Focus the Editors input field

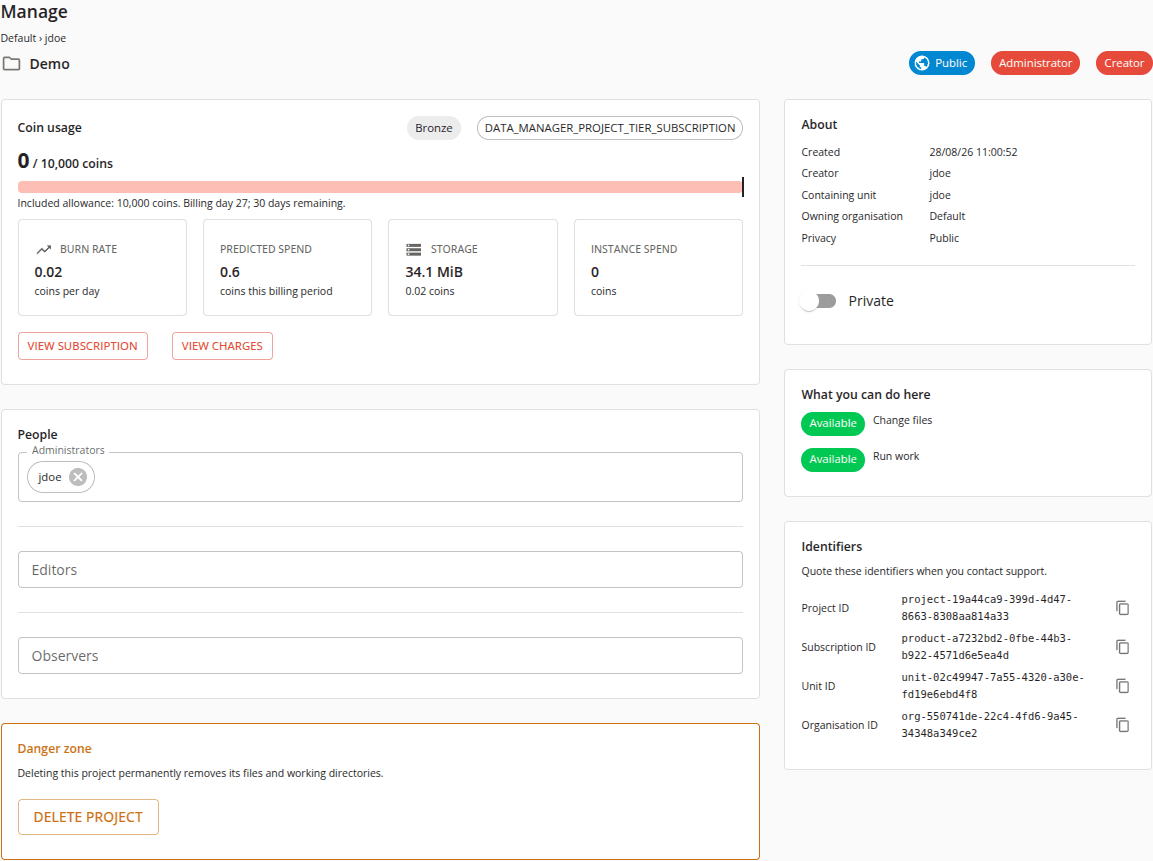coord(380,570)
